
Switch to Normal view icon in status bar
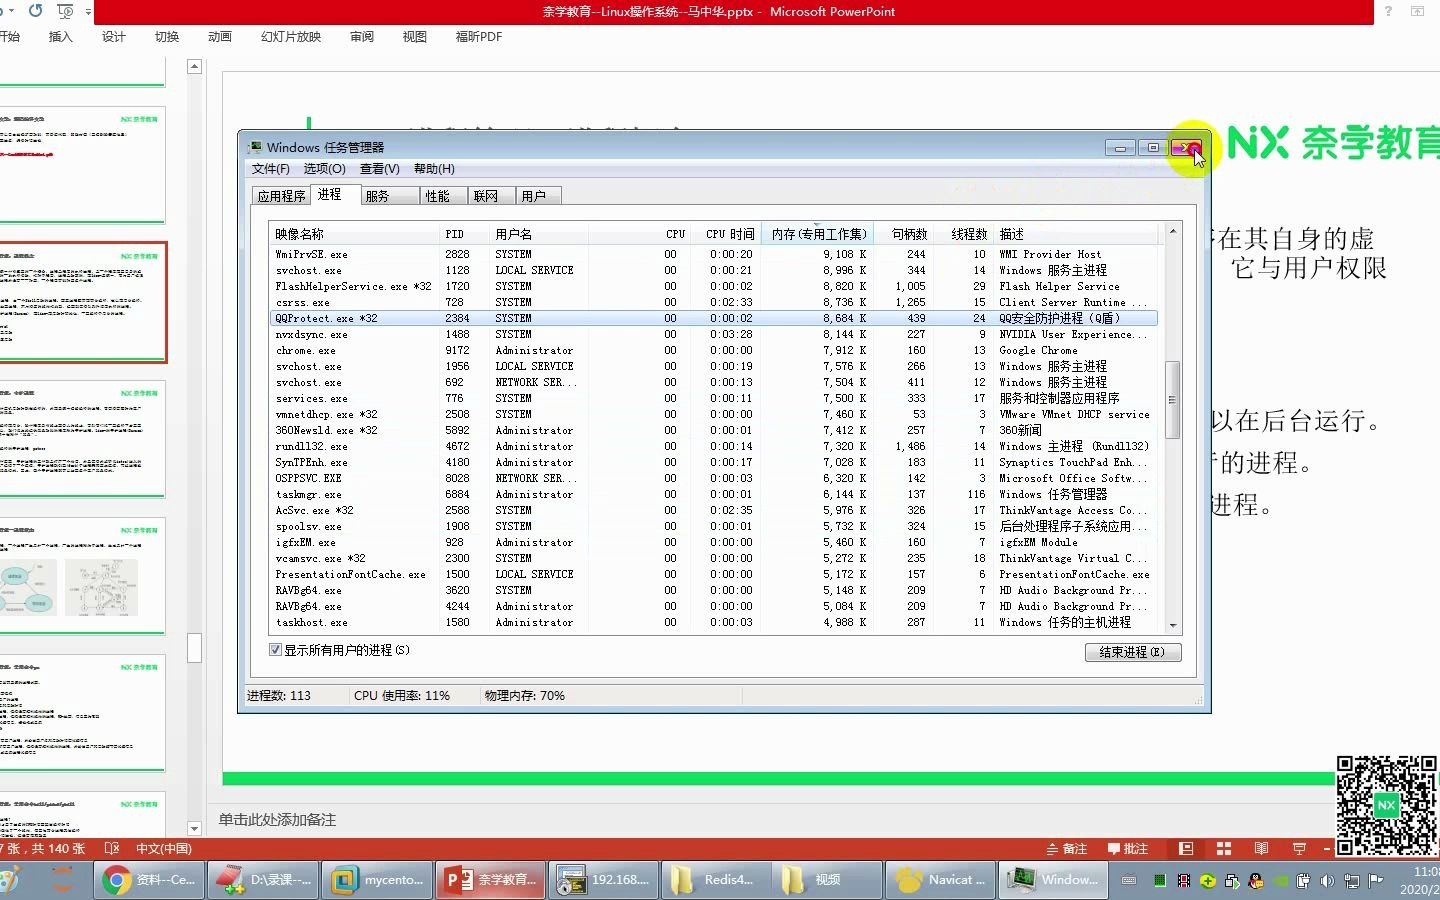[1186, 849]
